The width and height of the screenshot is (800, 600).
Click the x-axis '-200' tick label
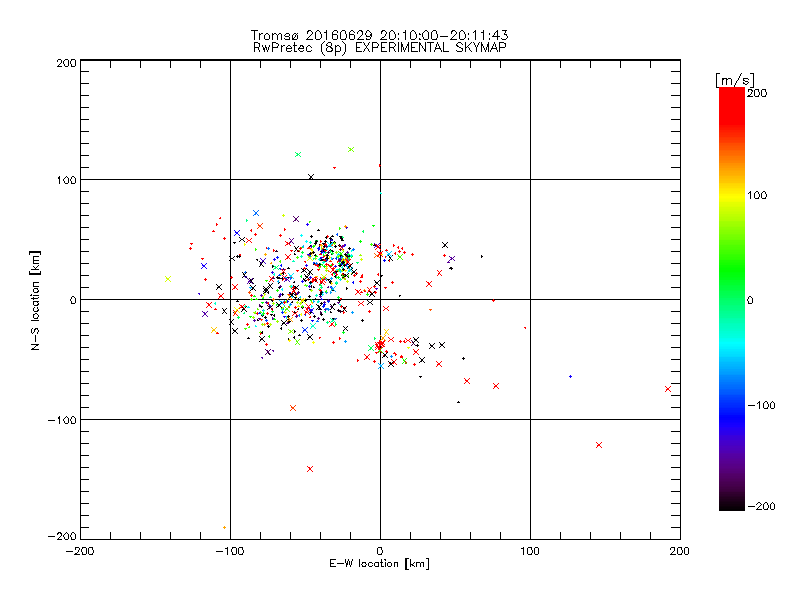click(80, 551)
